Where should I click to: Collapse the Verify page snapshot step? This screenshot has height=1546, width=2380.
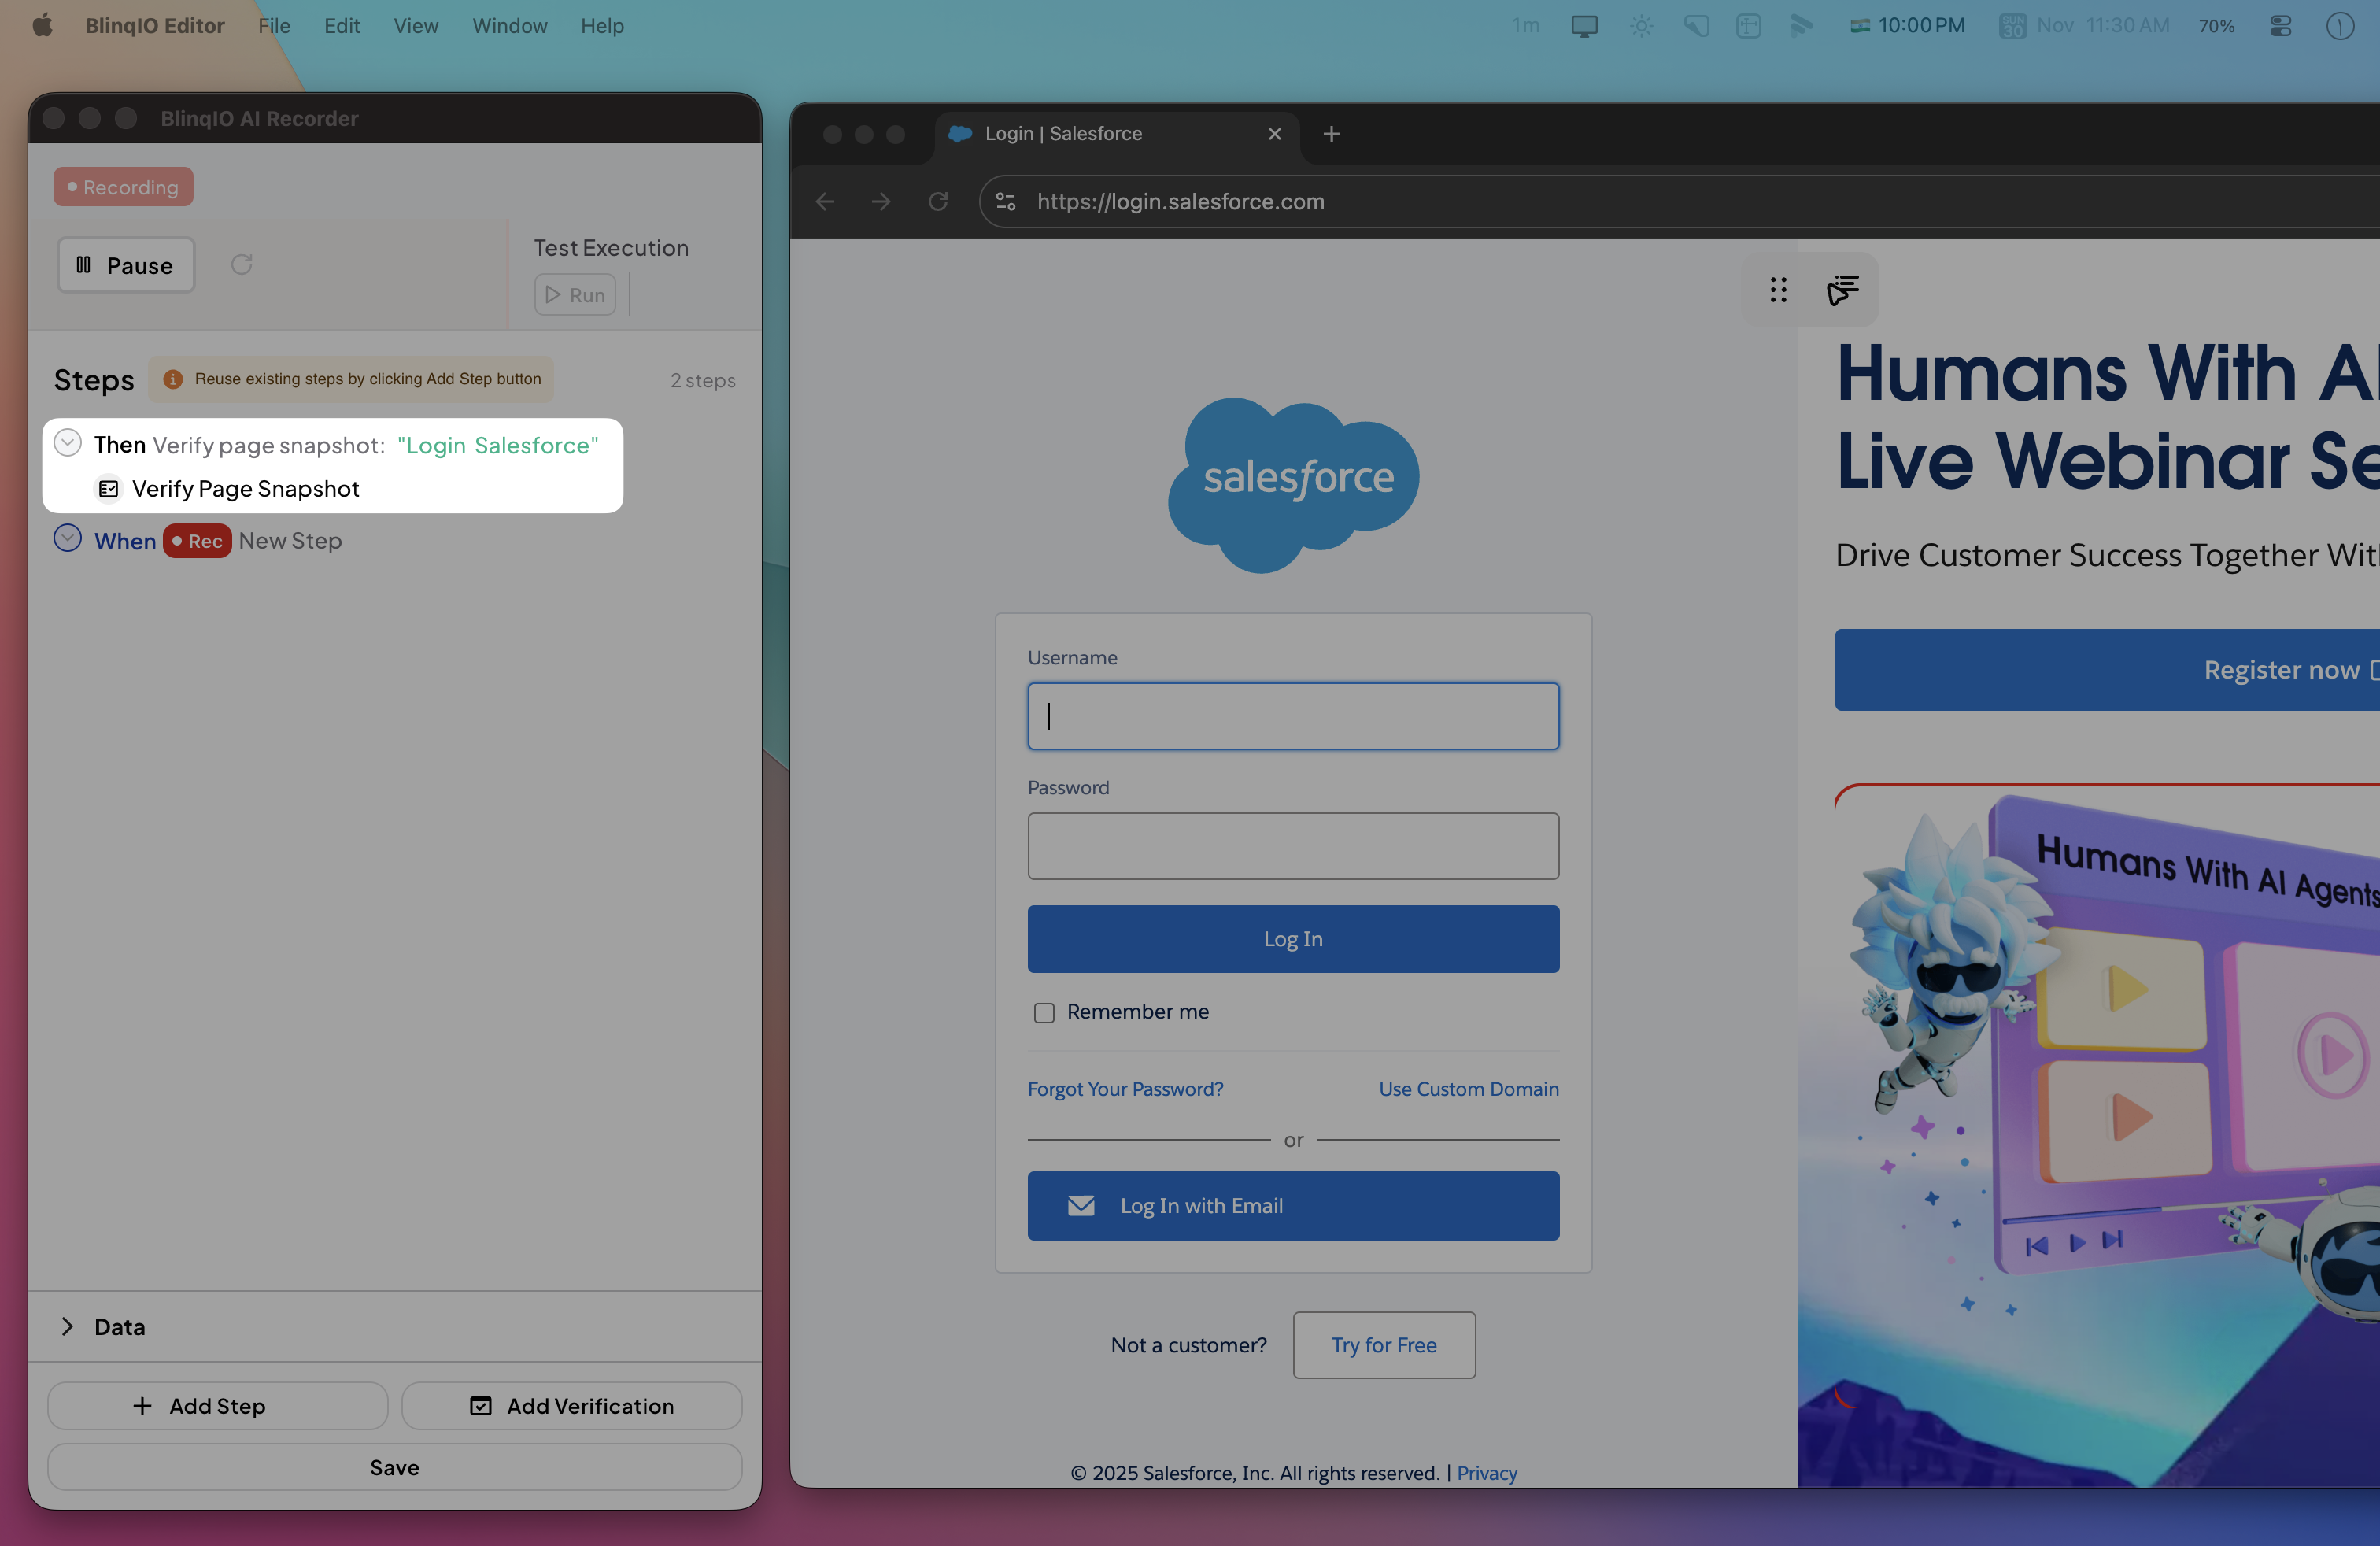(x=67, y=443)
